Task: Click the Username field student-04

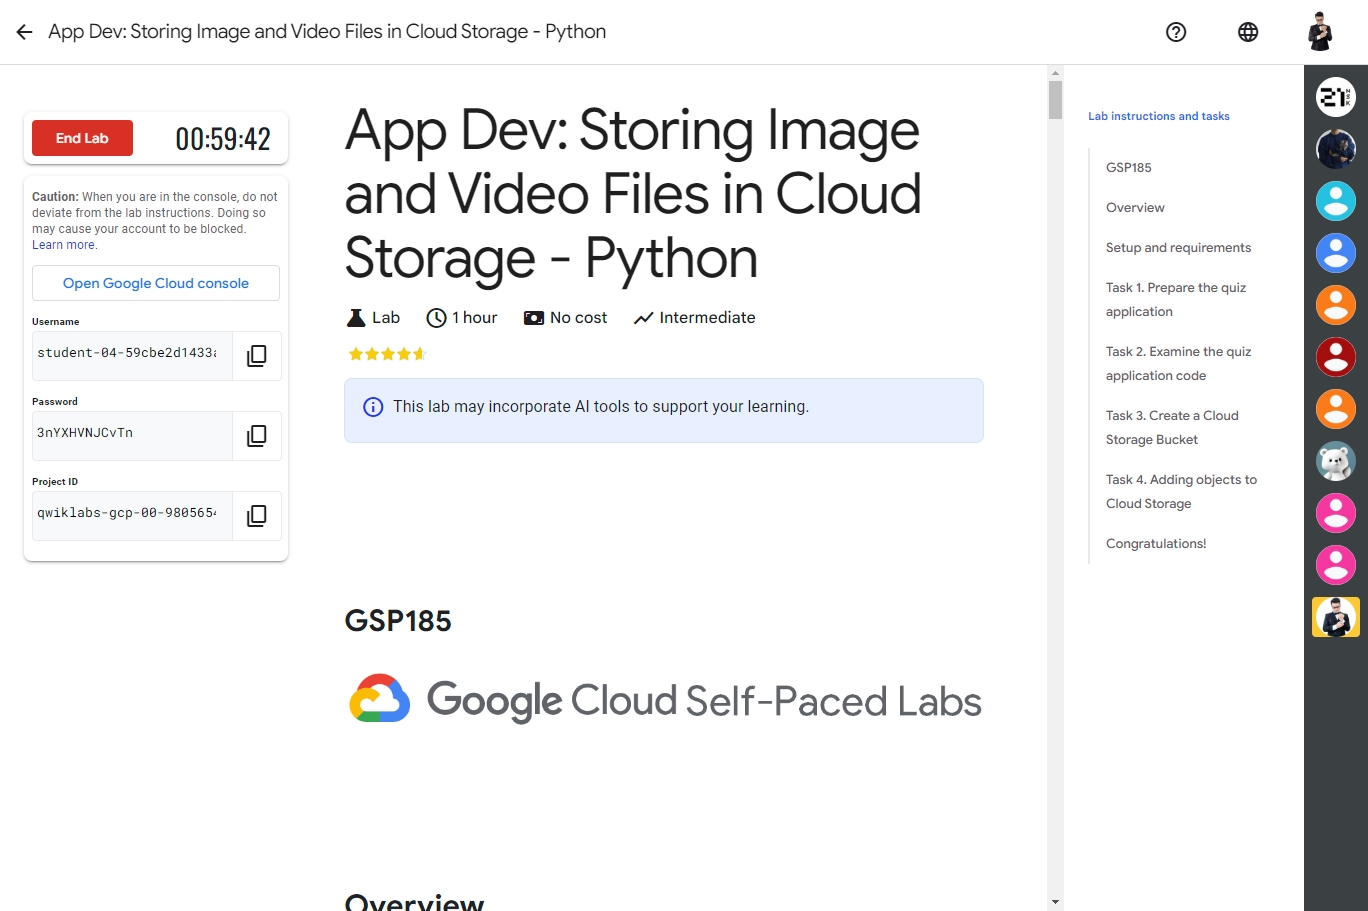Action: [132, 356]
